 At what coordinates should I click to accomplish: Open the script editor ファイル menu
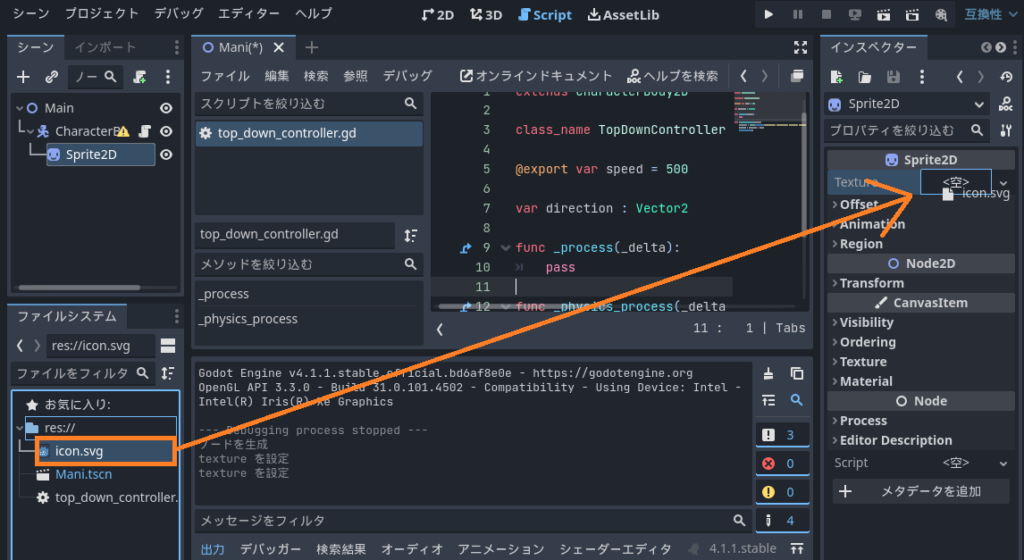[x=225, y=76]
